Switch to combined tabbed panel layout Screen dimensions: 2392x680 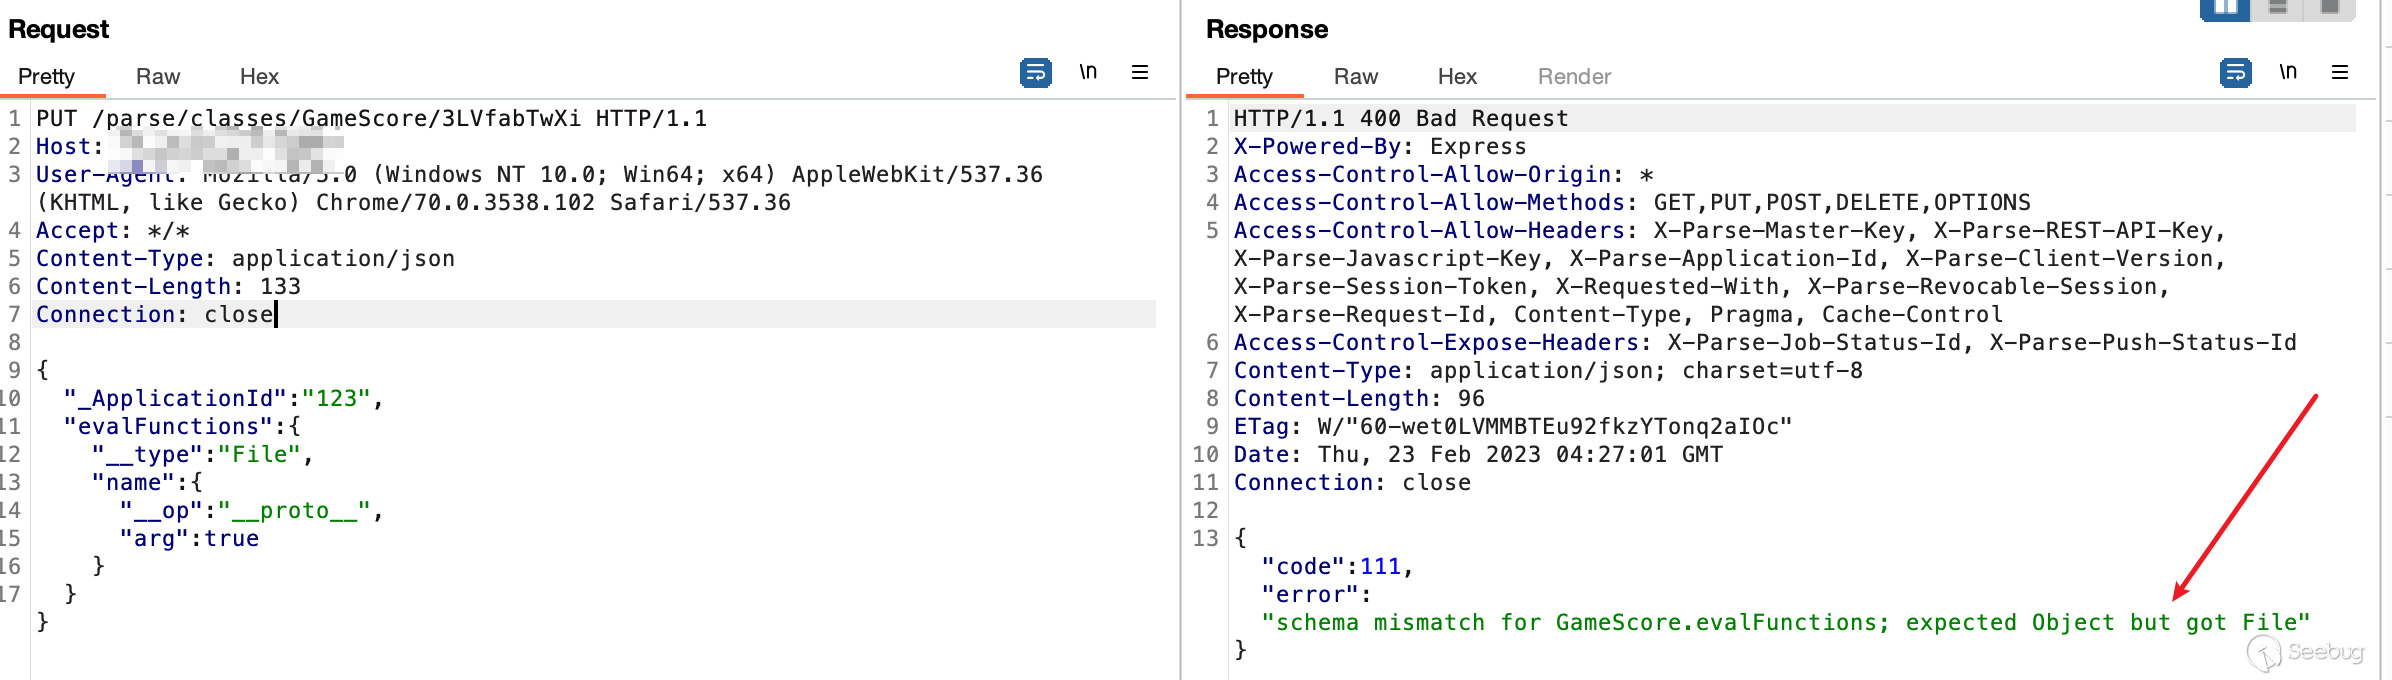point(2329,8)
